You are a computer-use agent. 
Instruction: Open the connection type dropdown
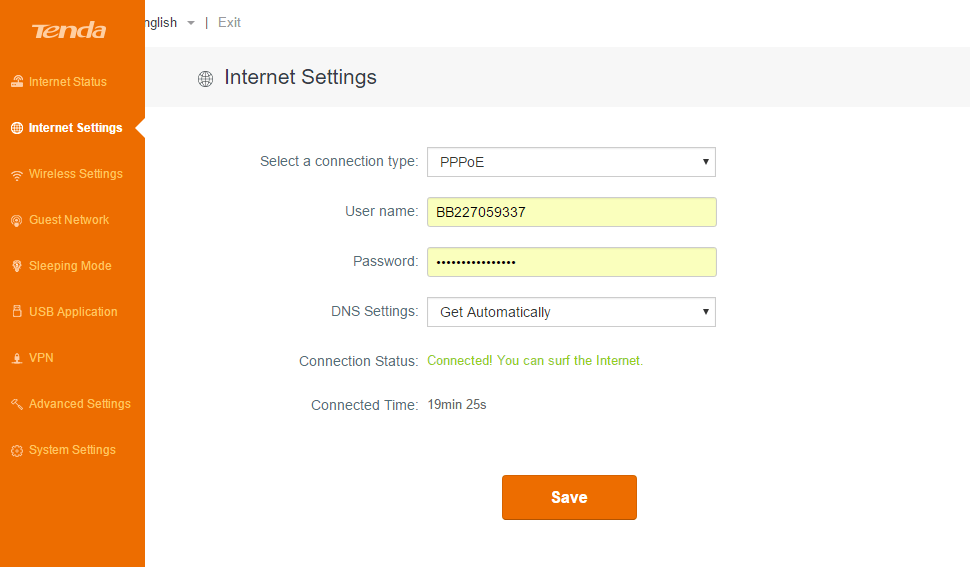[571, 162]
